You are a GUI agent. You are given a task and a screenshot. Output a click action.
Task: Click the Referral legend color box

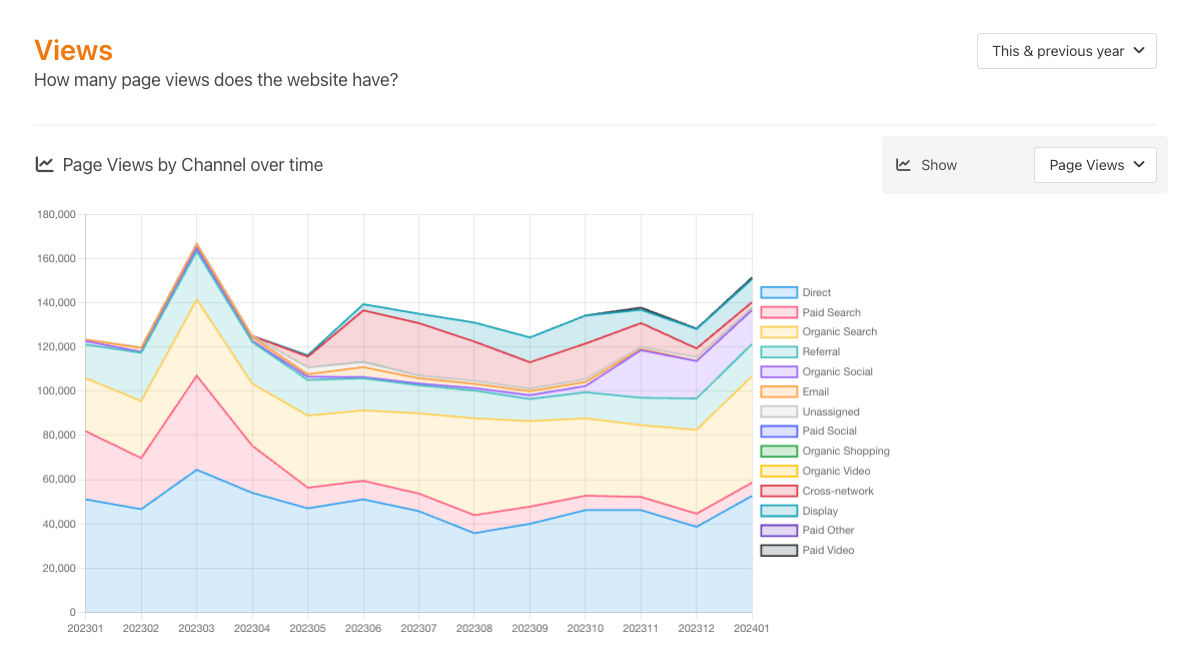point(779,352)
